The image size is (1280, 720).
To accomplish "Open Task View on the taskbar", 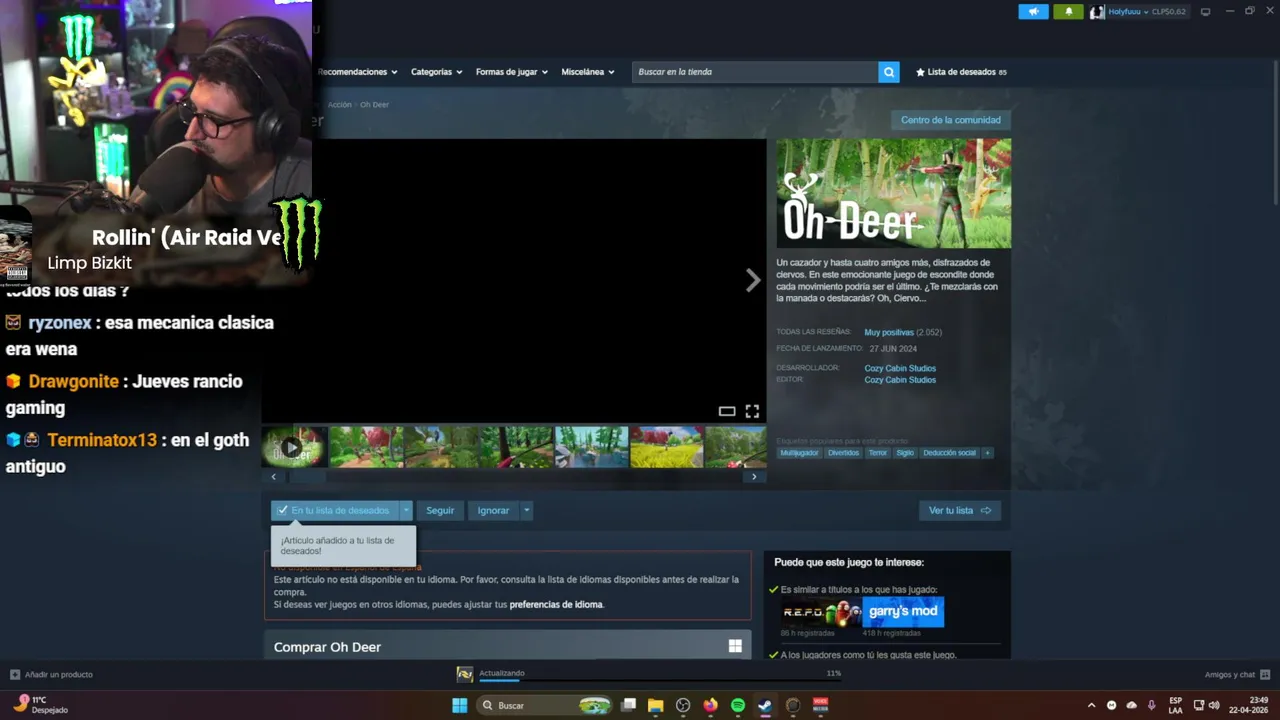I will tap(628, 705).
